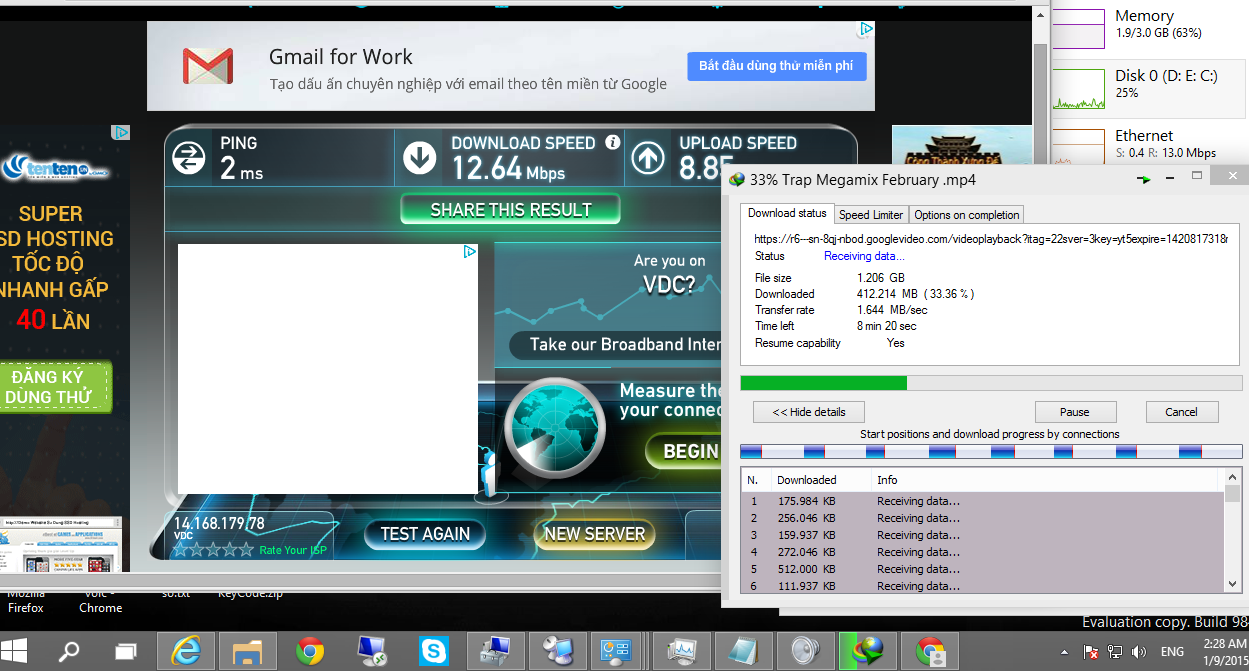Click the upload speed arrow icon
The image size is (1249, 671).
pyautogui.click(x=648, y=158)
